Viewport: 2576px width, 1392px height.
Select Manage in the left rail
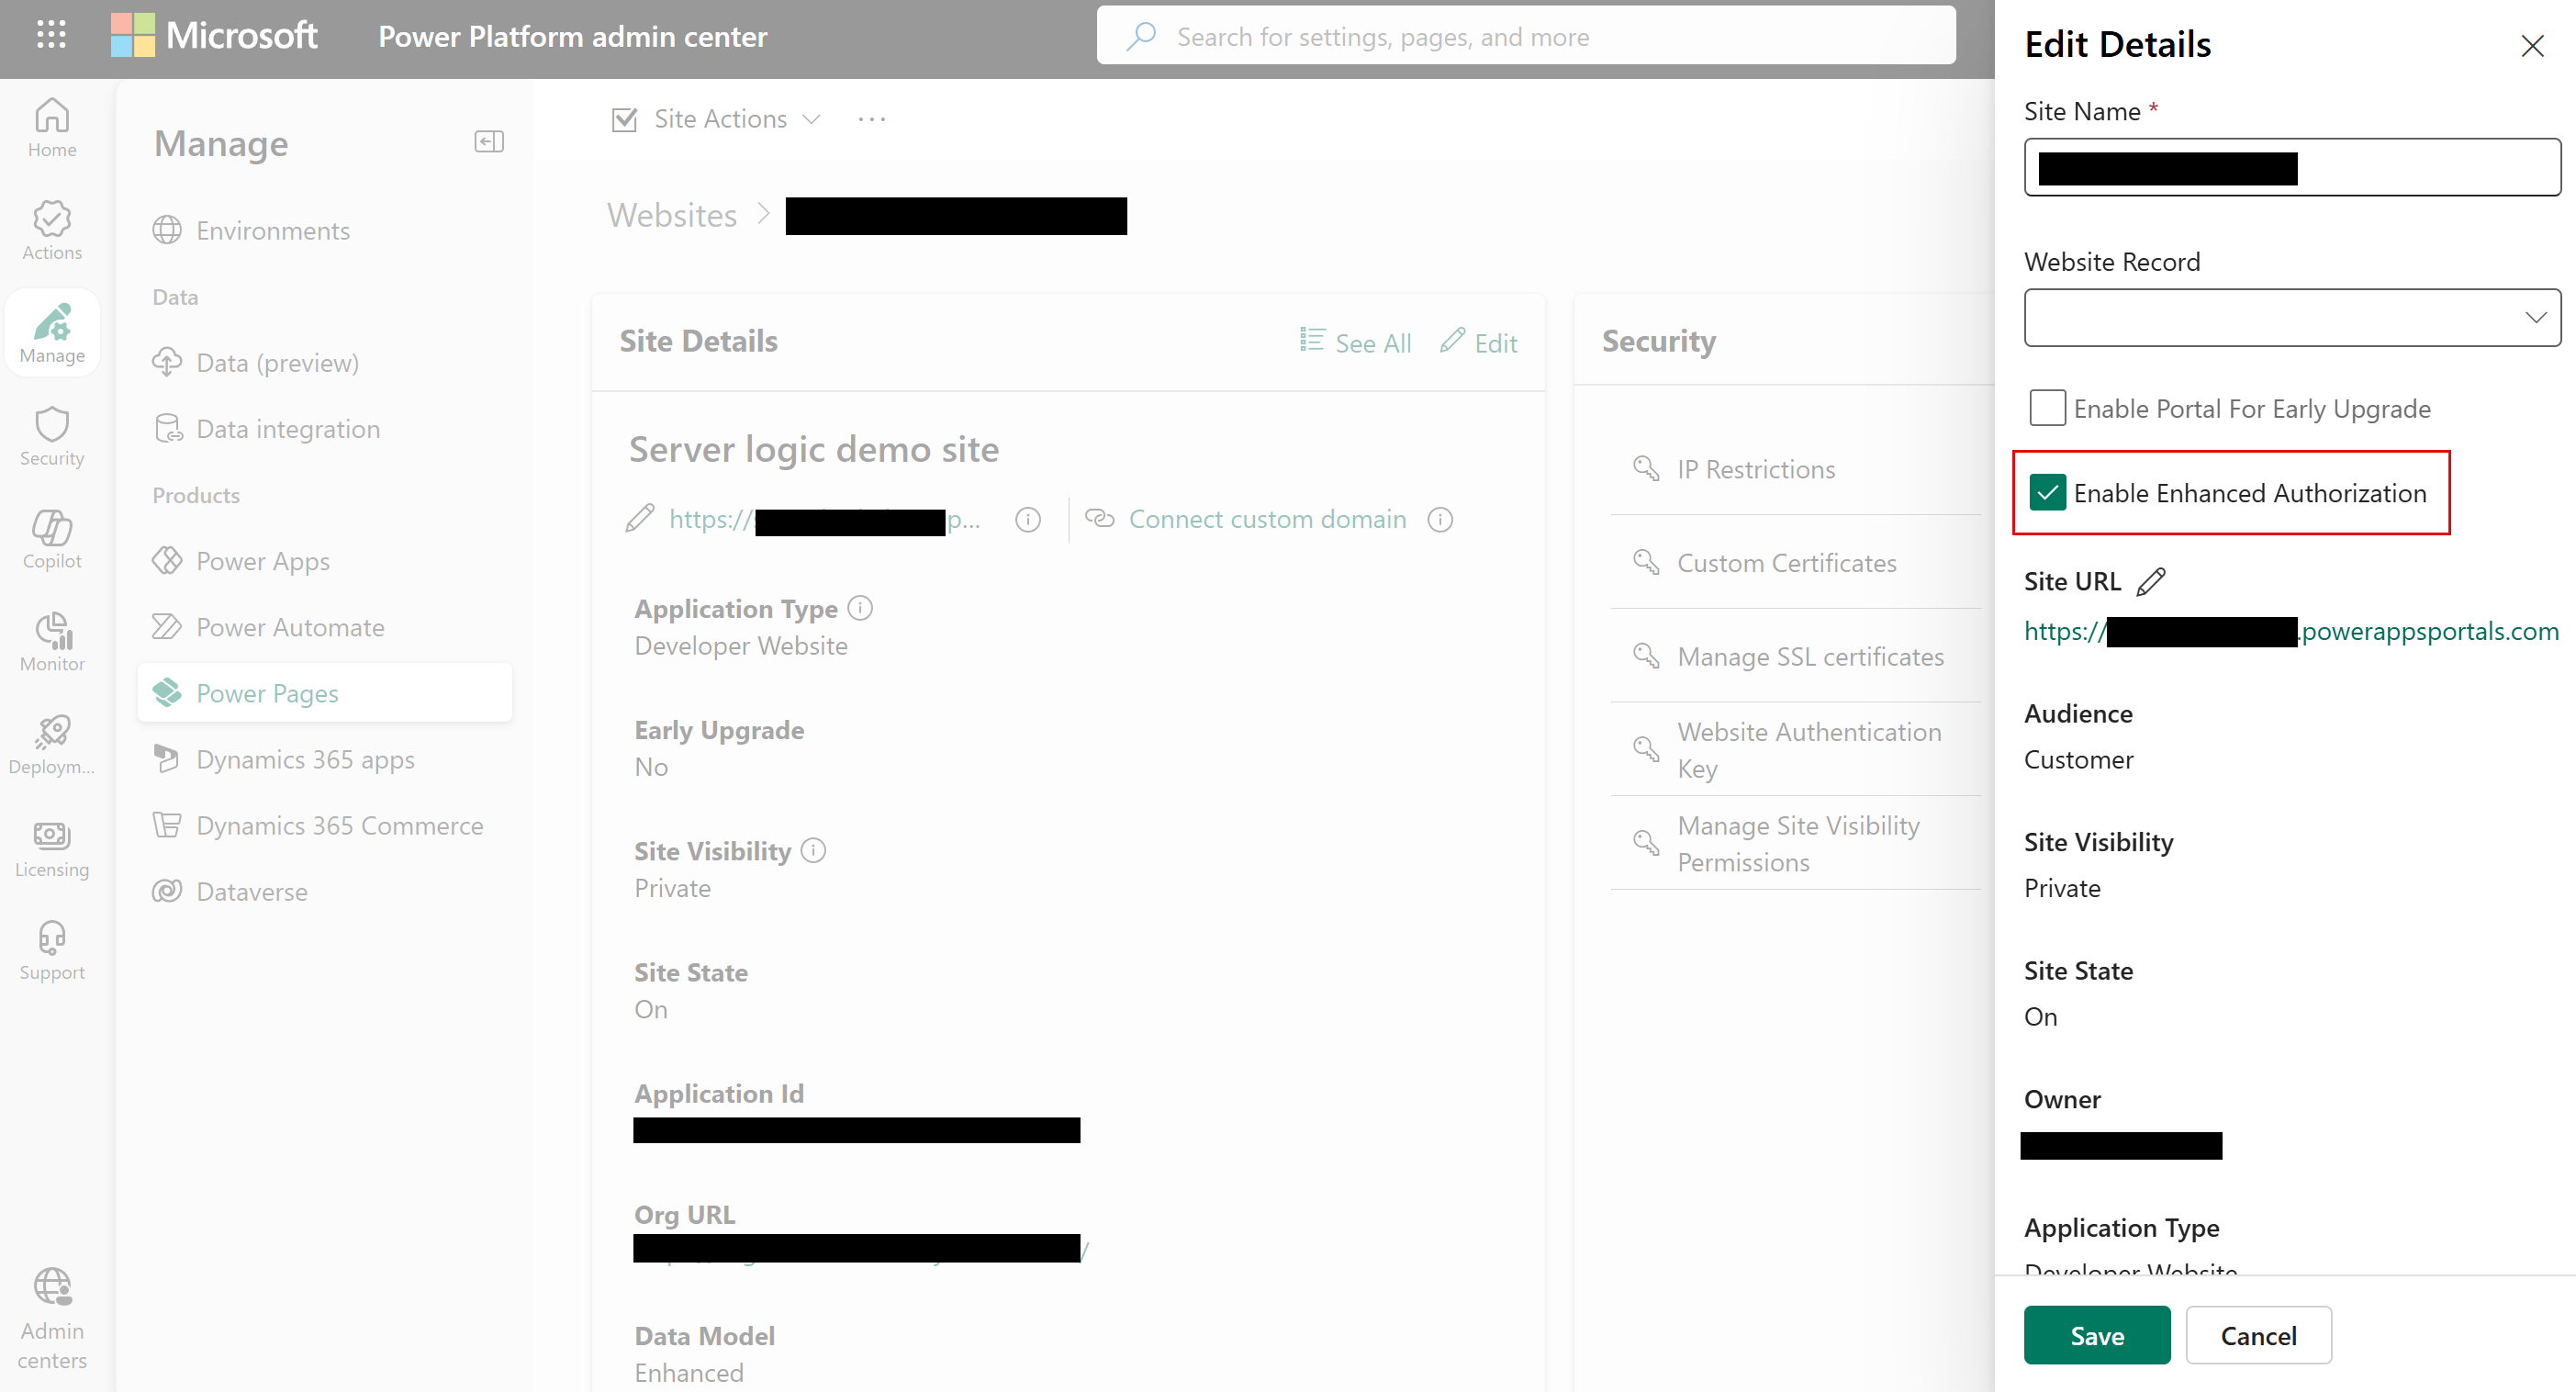point(52,334)
